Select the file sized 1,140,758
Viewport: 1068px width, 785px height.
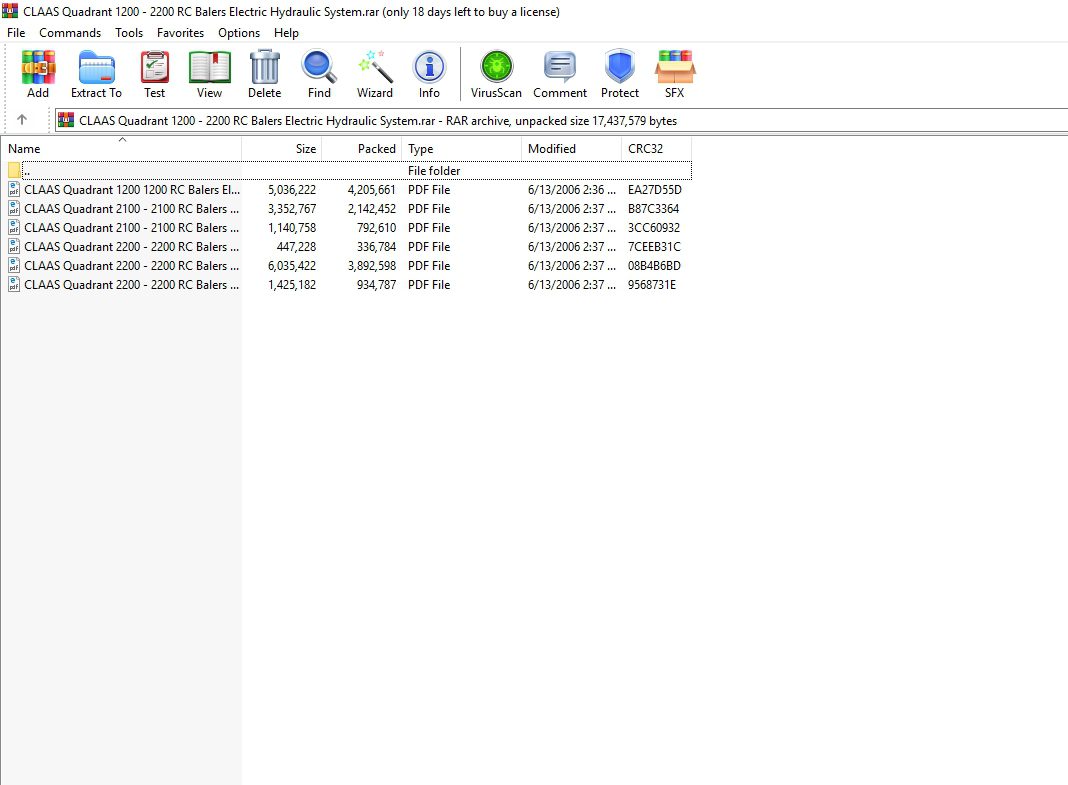point(131,227)
